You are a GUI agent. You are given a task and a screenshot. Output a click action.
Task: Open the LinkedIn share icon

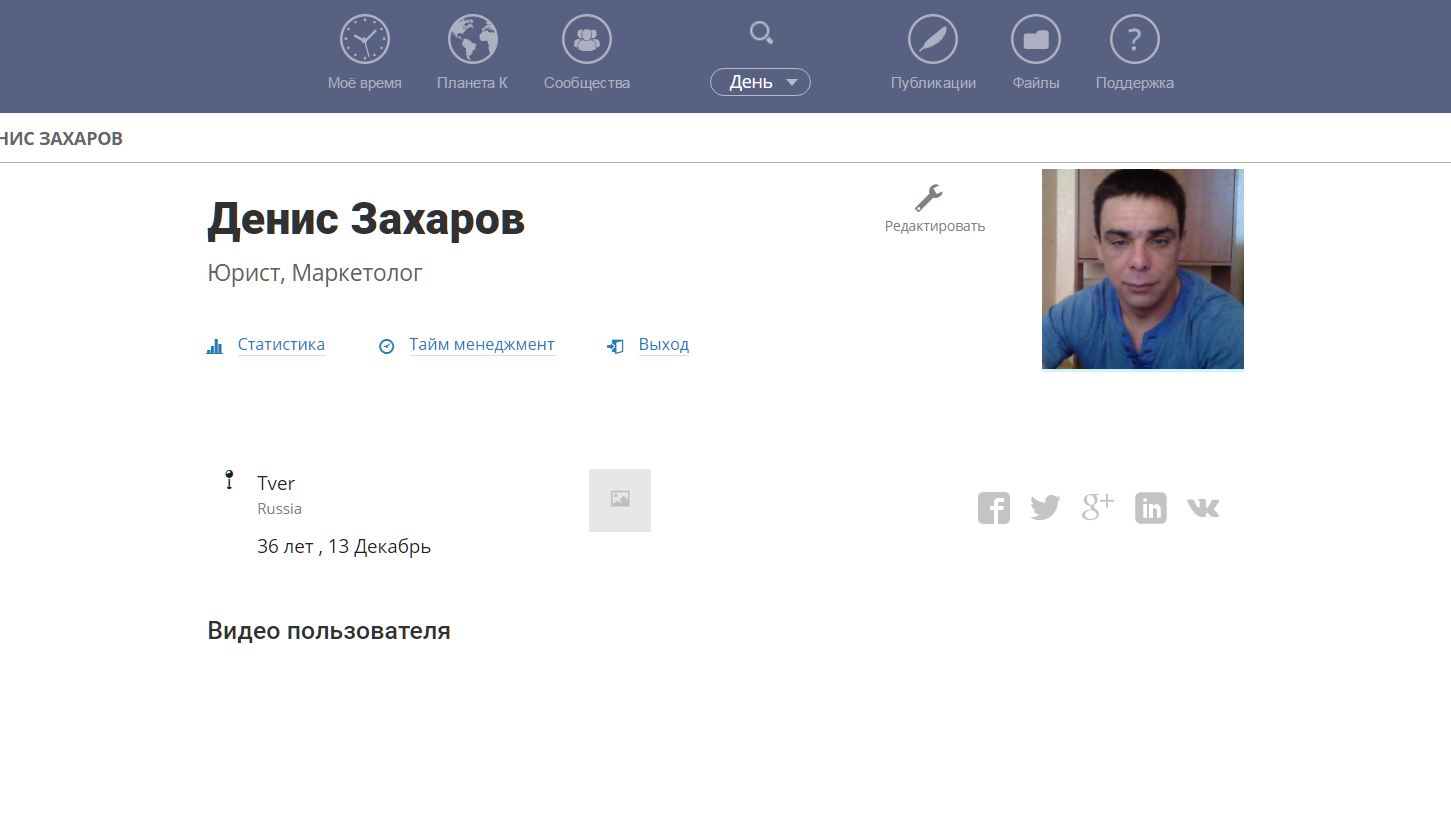click(1151, 508)
